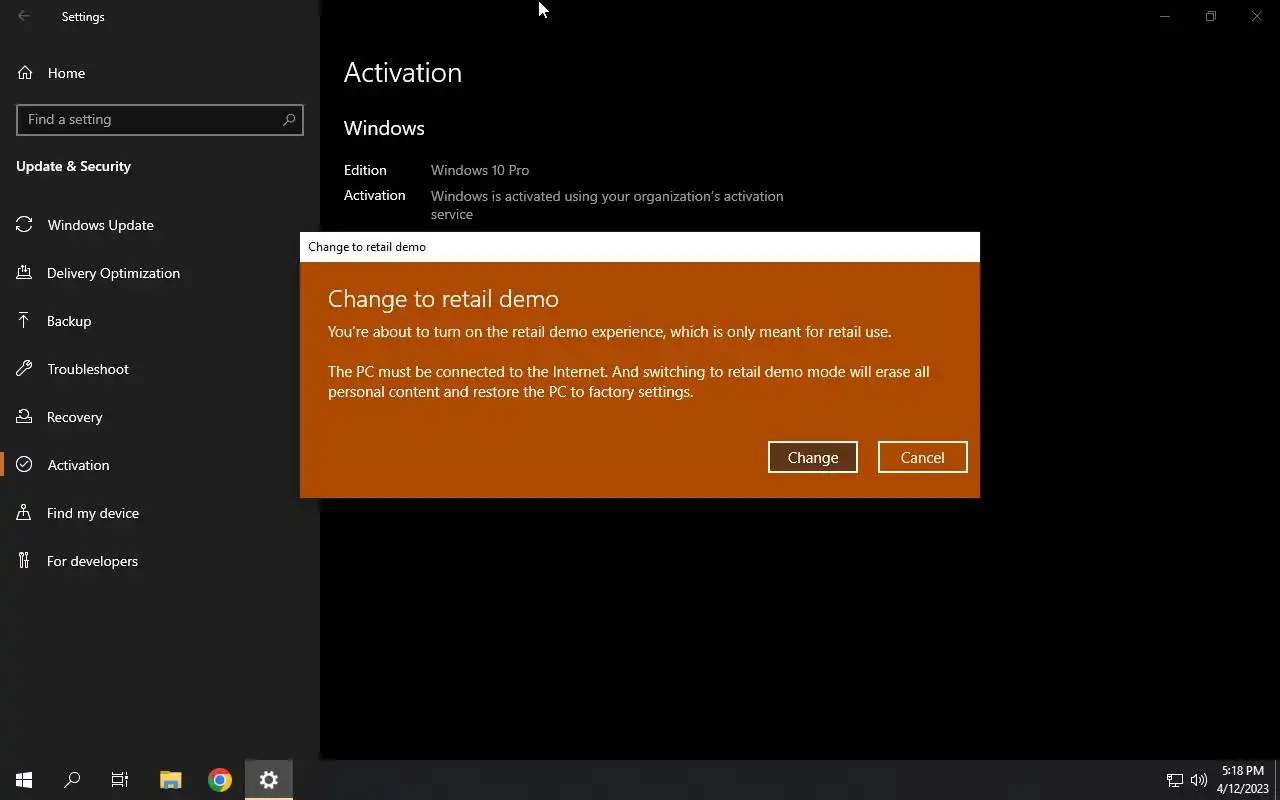Open For developers page
1280x800 pixels.
coord(160,561)
